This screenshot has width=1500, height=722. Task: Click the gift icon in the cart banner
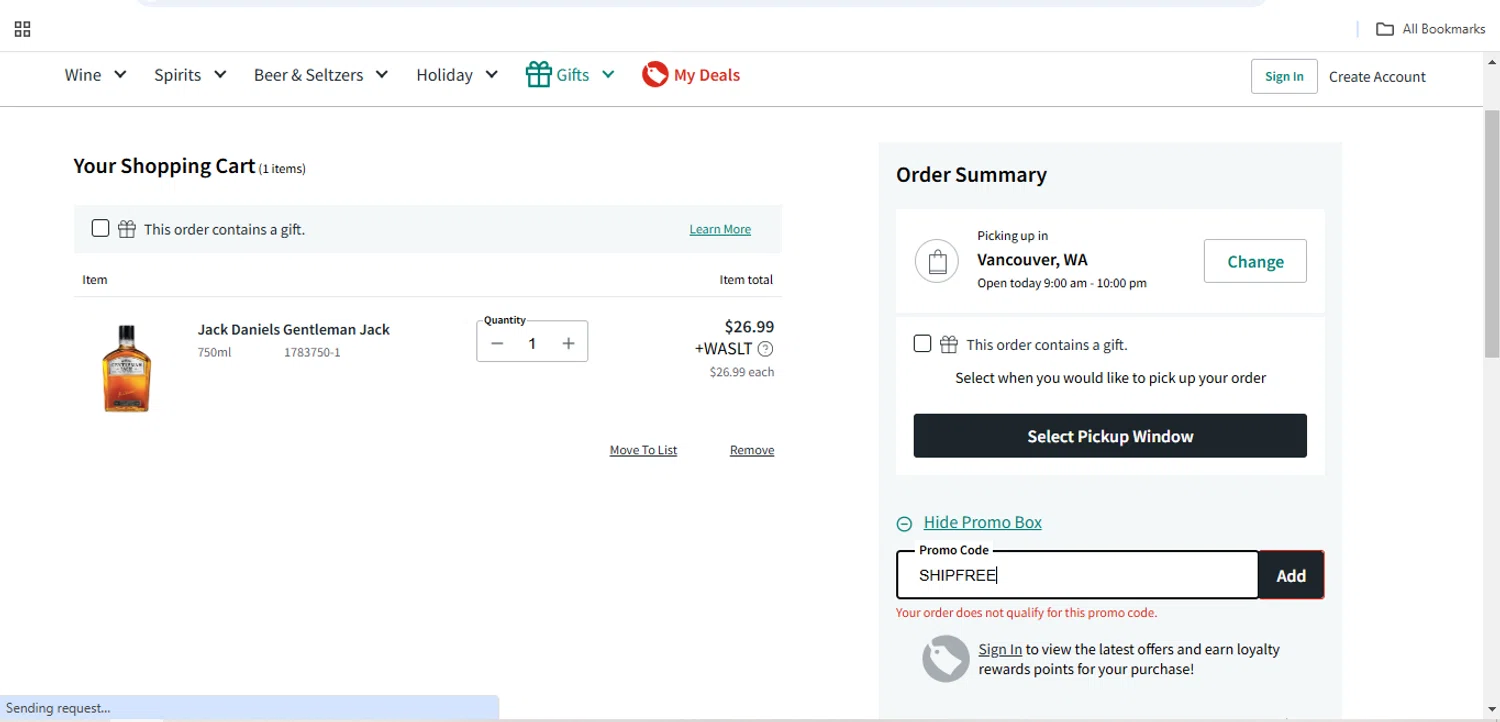pyautogui.click(x=127, y=229)
